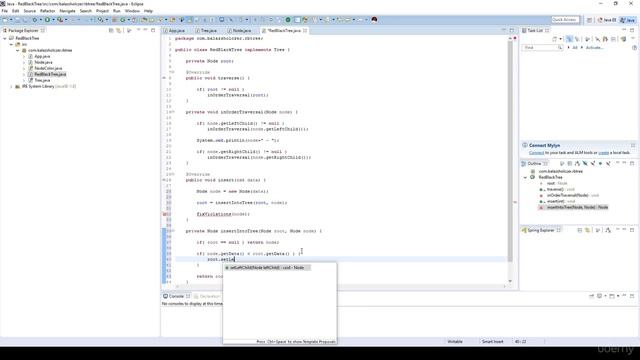Switch to the Java EE perspective

(x=607, y=20)
